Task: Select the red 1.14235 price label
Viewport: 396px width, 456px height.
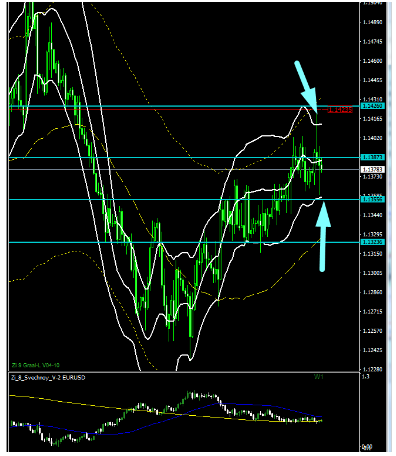Action: [340, 109]
